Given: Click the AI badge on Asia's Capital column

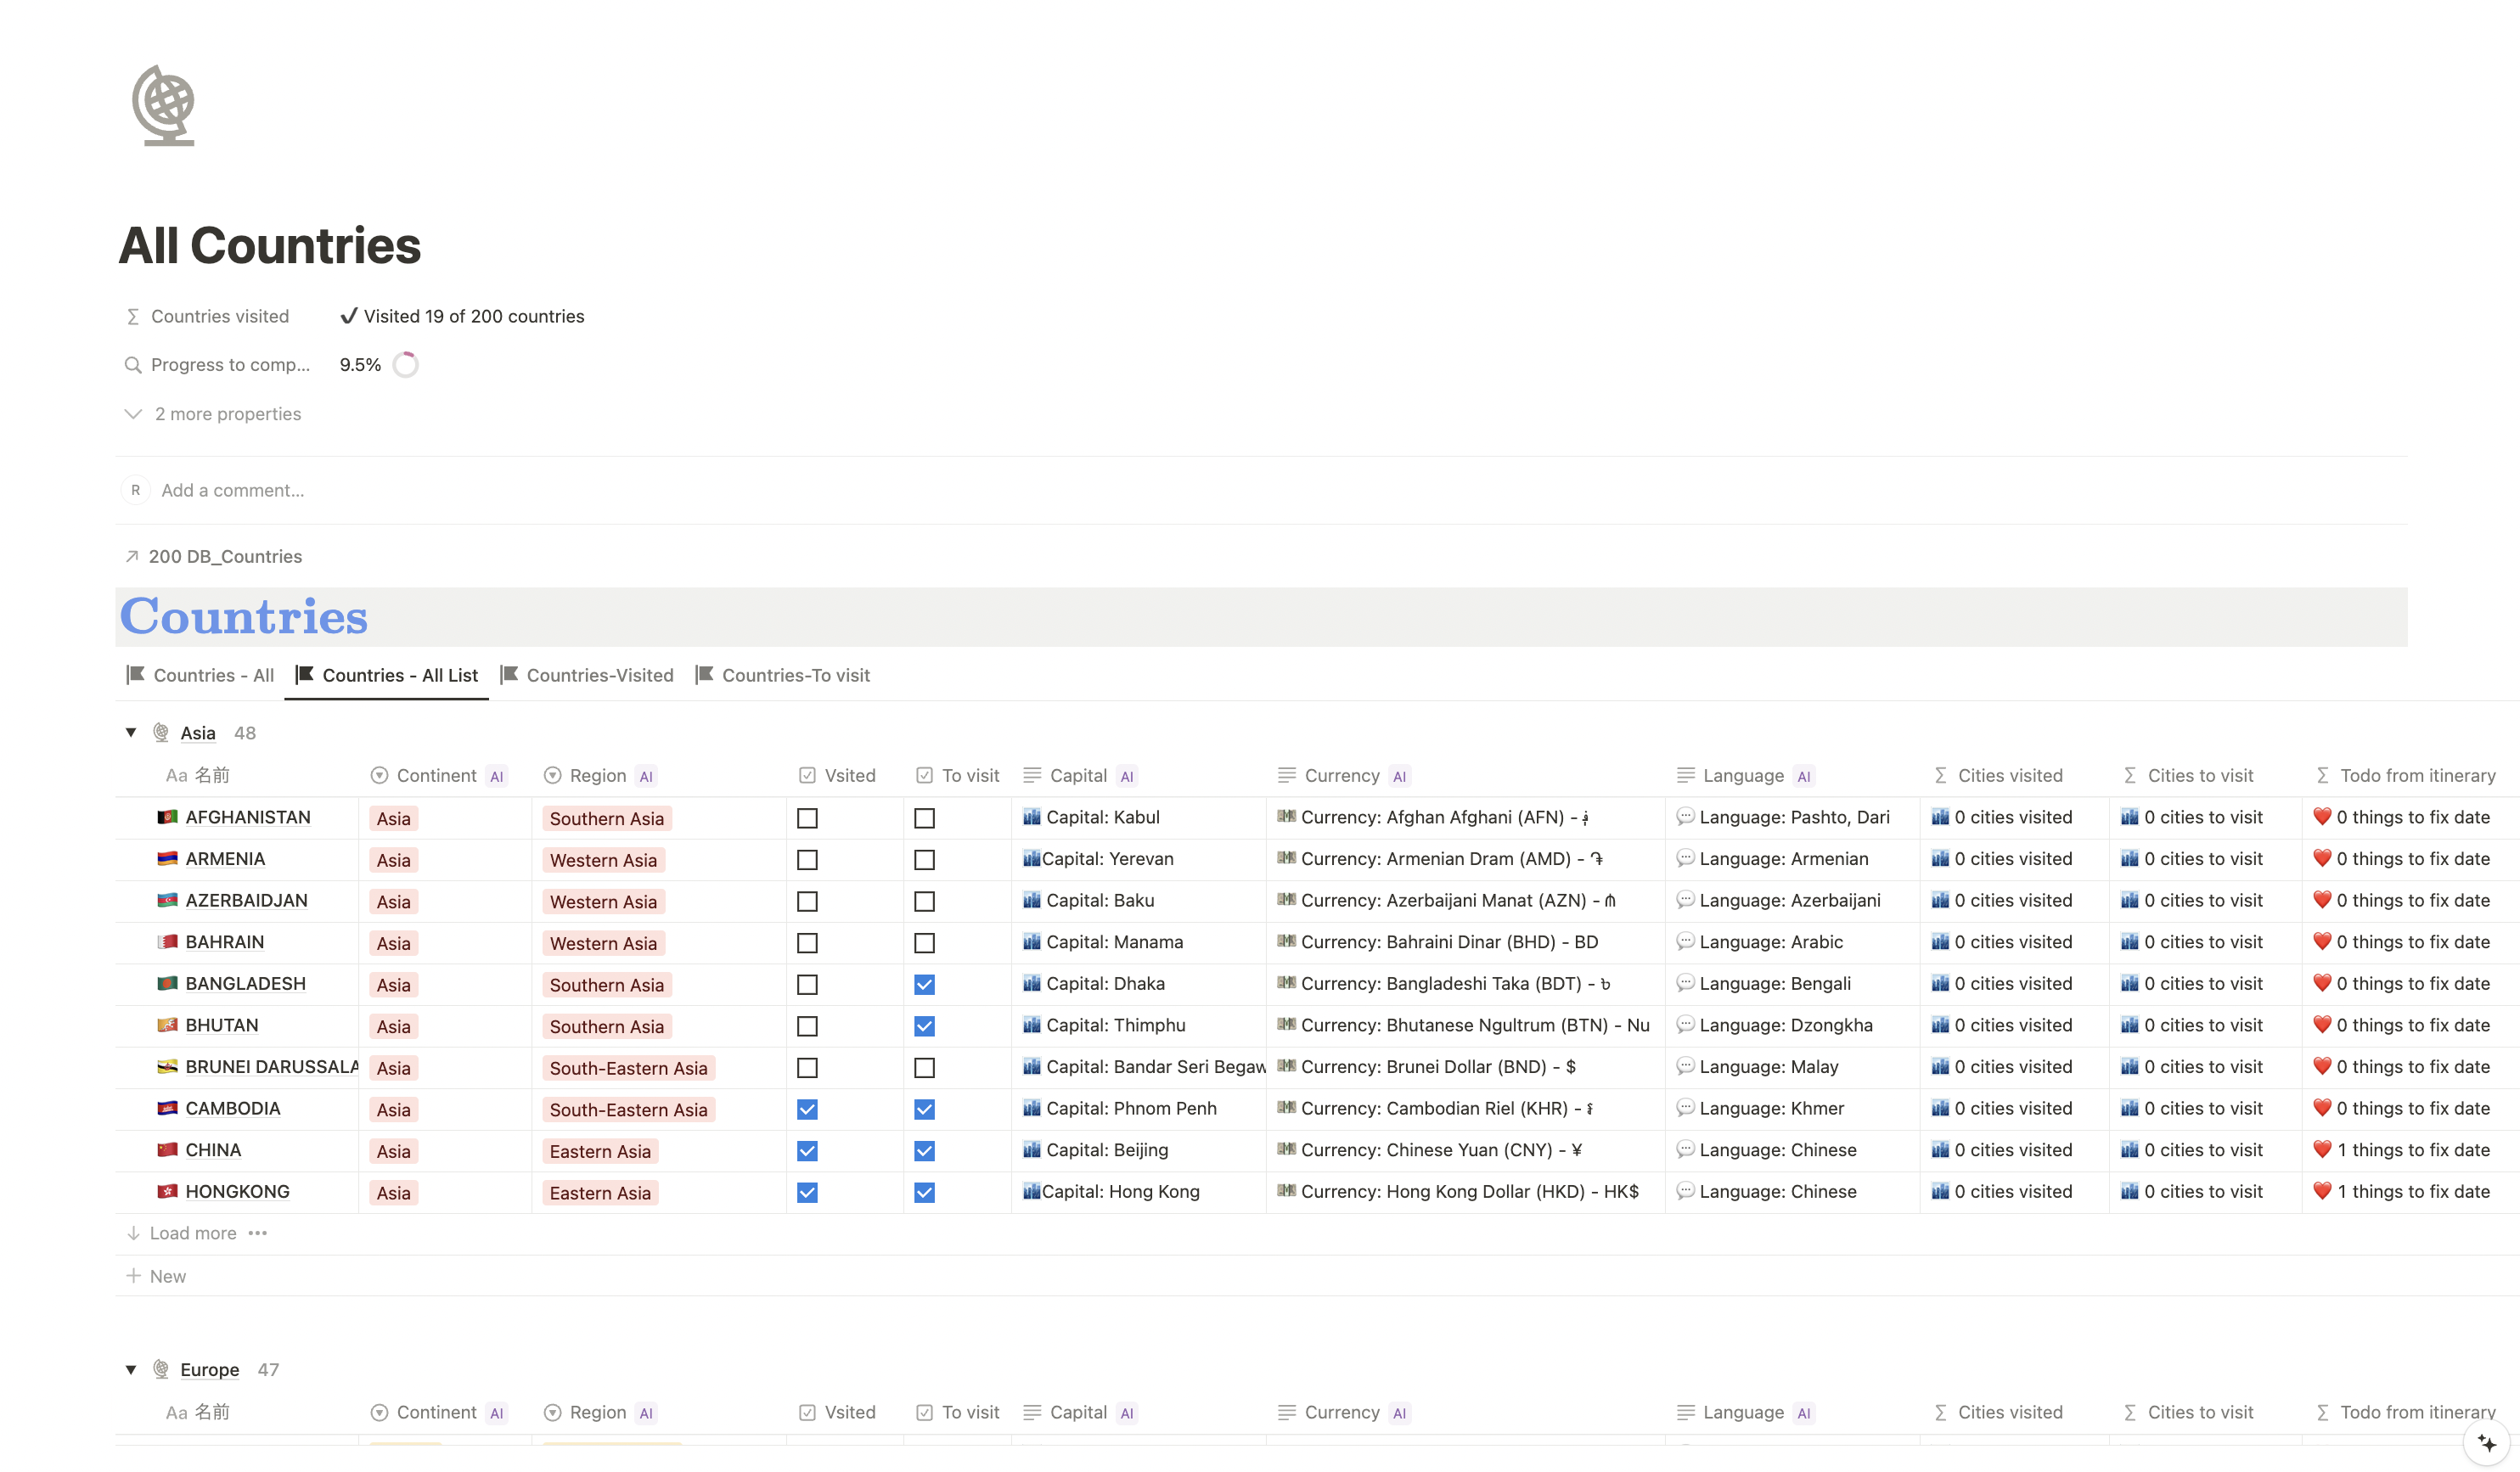Looking at the screenshot, I should [1127, 776].
